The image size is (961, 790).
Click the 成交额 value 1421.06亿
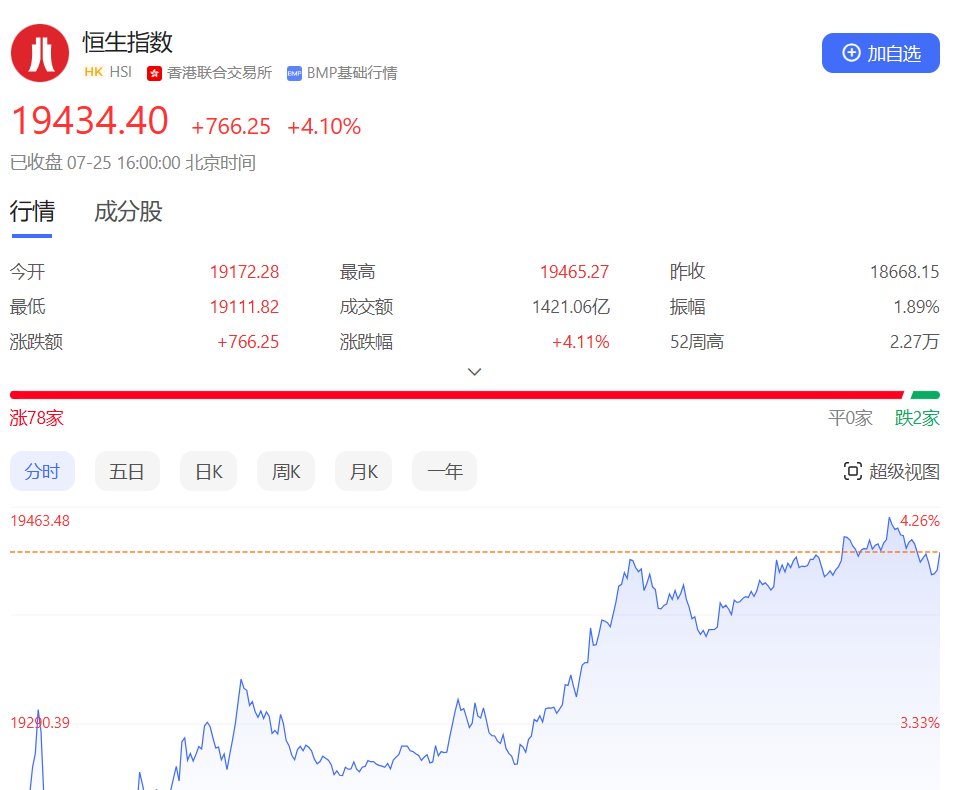click(571, 306)
